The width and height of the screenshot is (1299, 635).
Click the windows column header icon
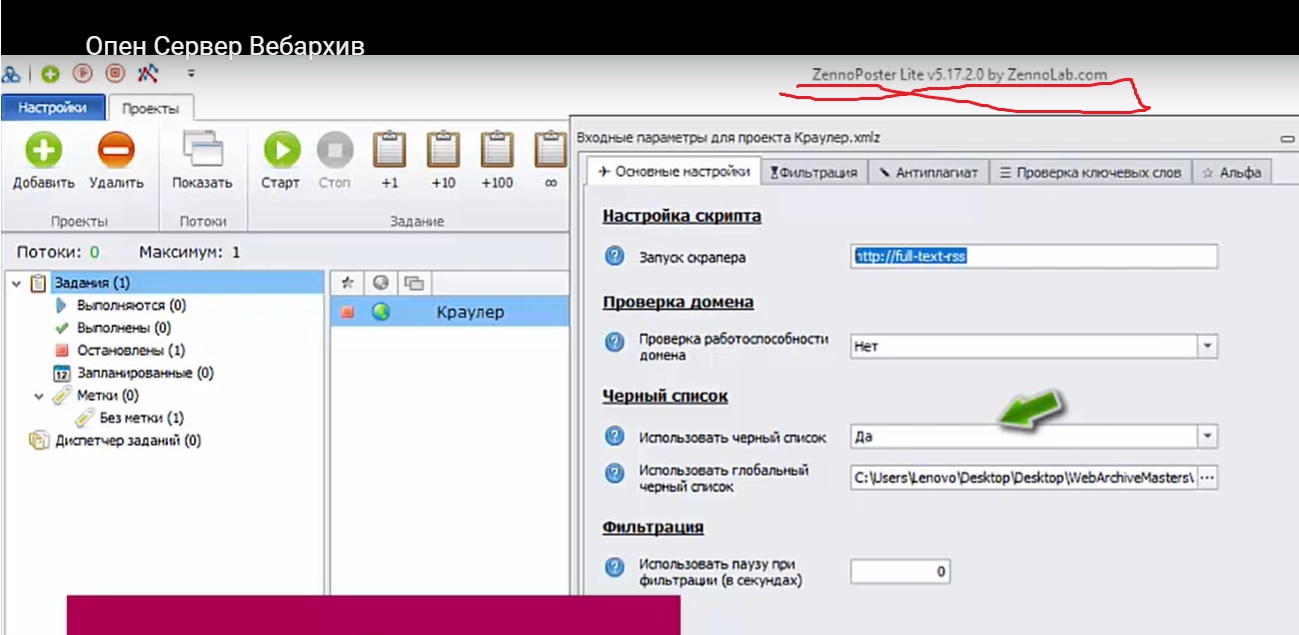pos(413,283)
